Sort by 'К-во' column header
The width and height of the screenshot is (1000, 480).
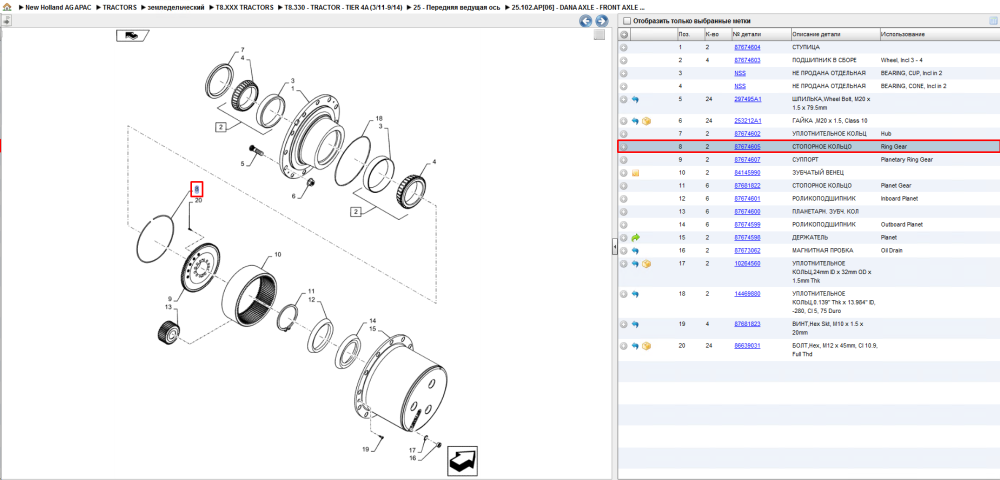(716, 34)
